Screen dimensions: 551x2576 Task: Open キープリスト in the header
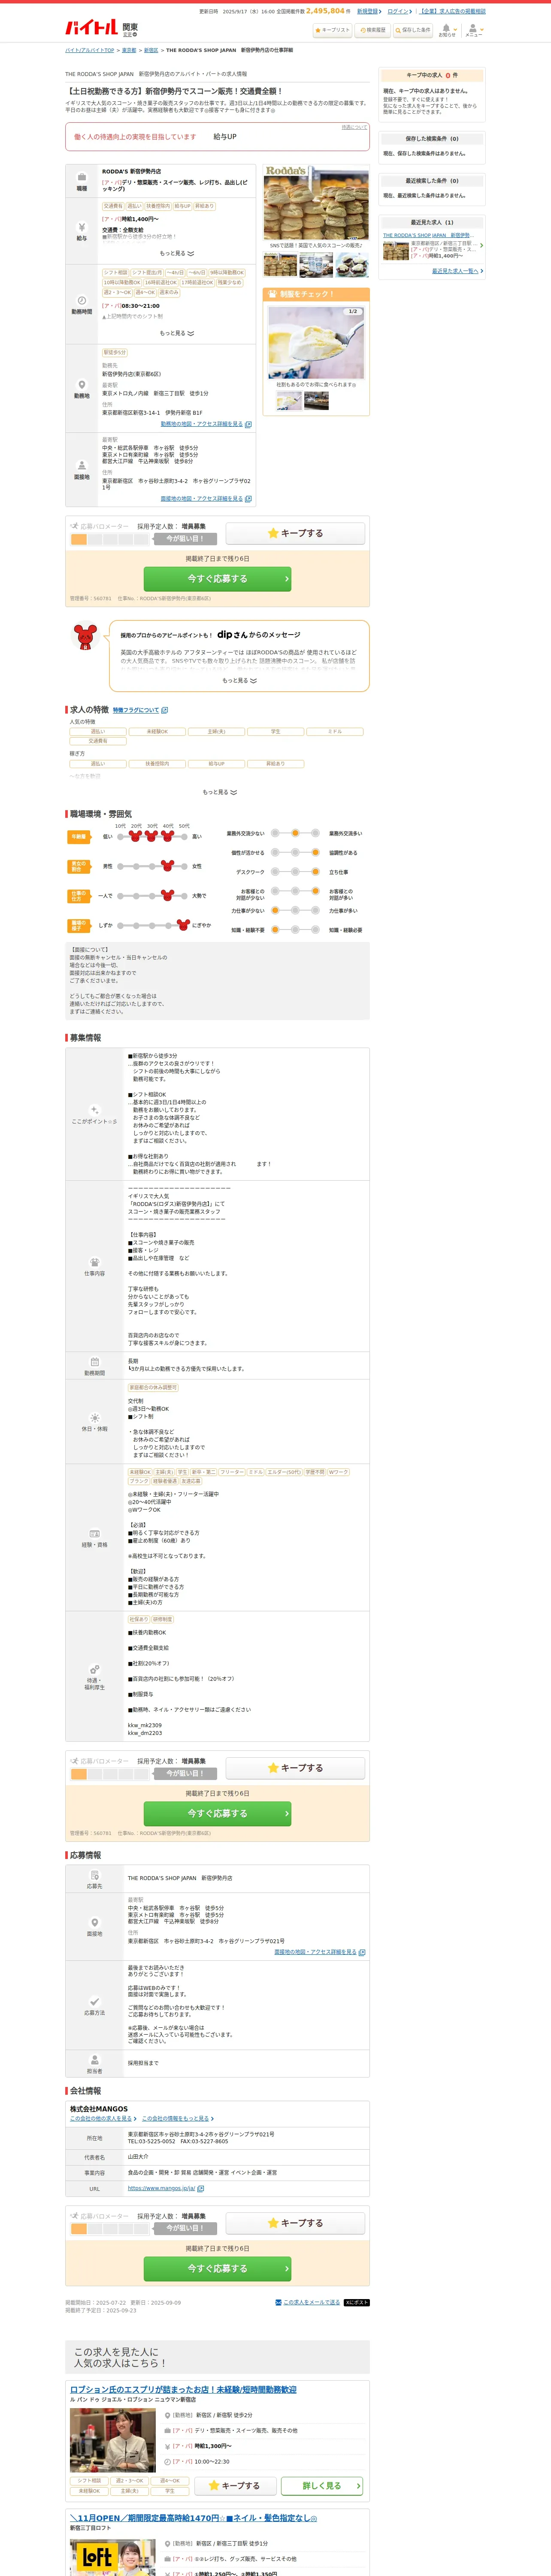(332, 30)
